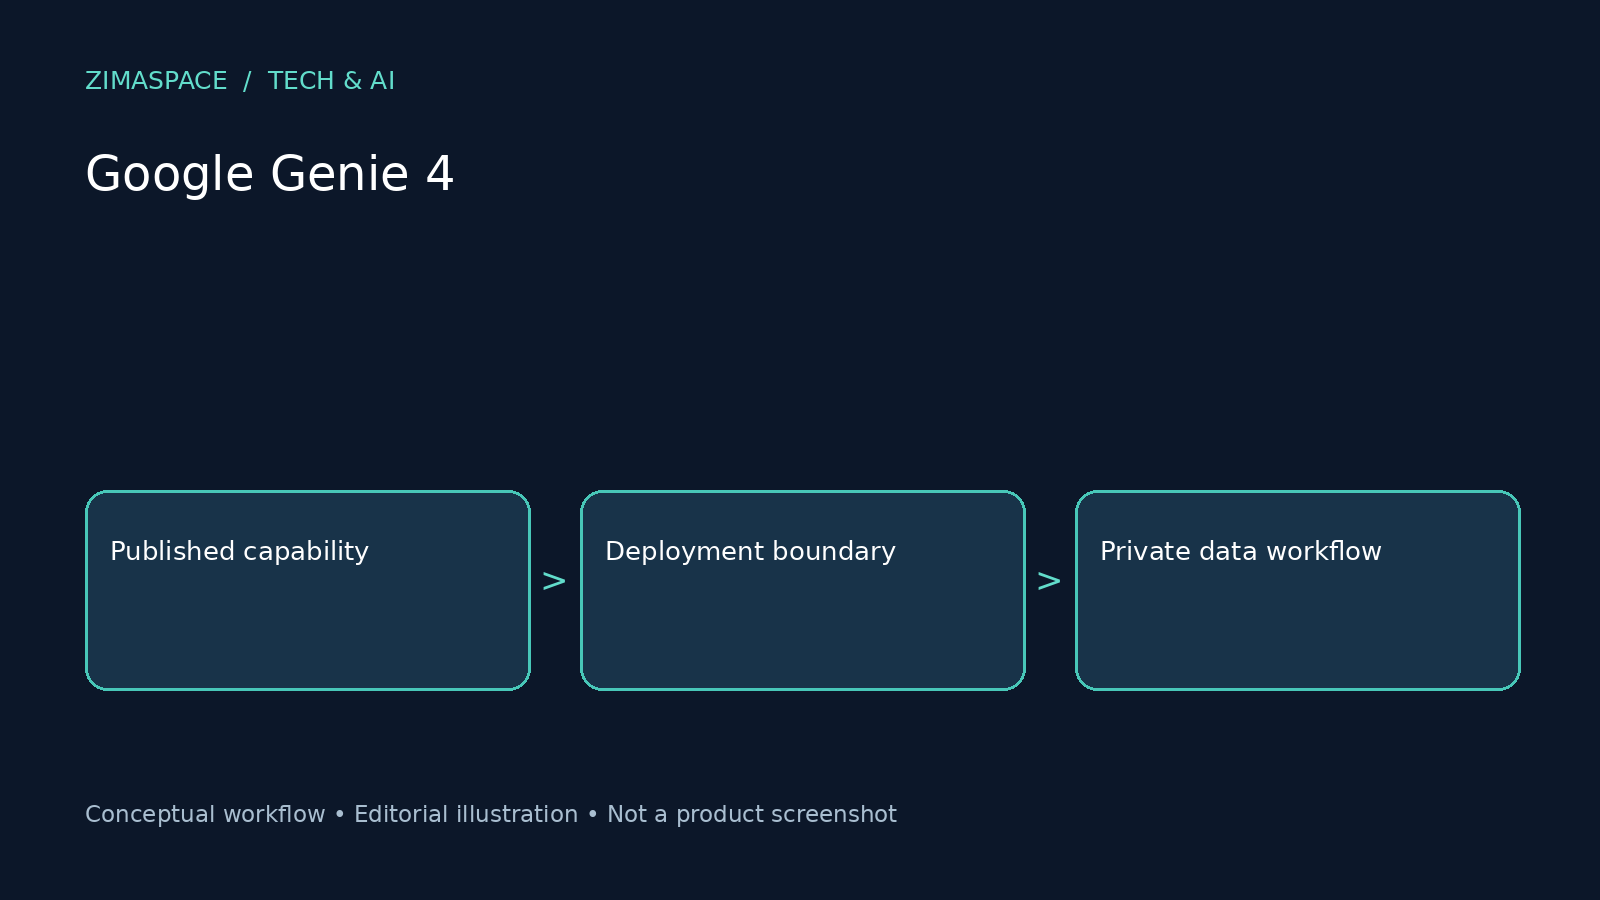Click the ZIMASPACE / TECH & AI header text
The height and width of the screenshot is (900, 1600).
pyautogui.click(x=240, y=81)
